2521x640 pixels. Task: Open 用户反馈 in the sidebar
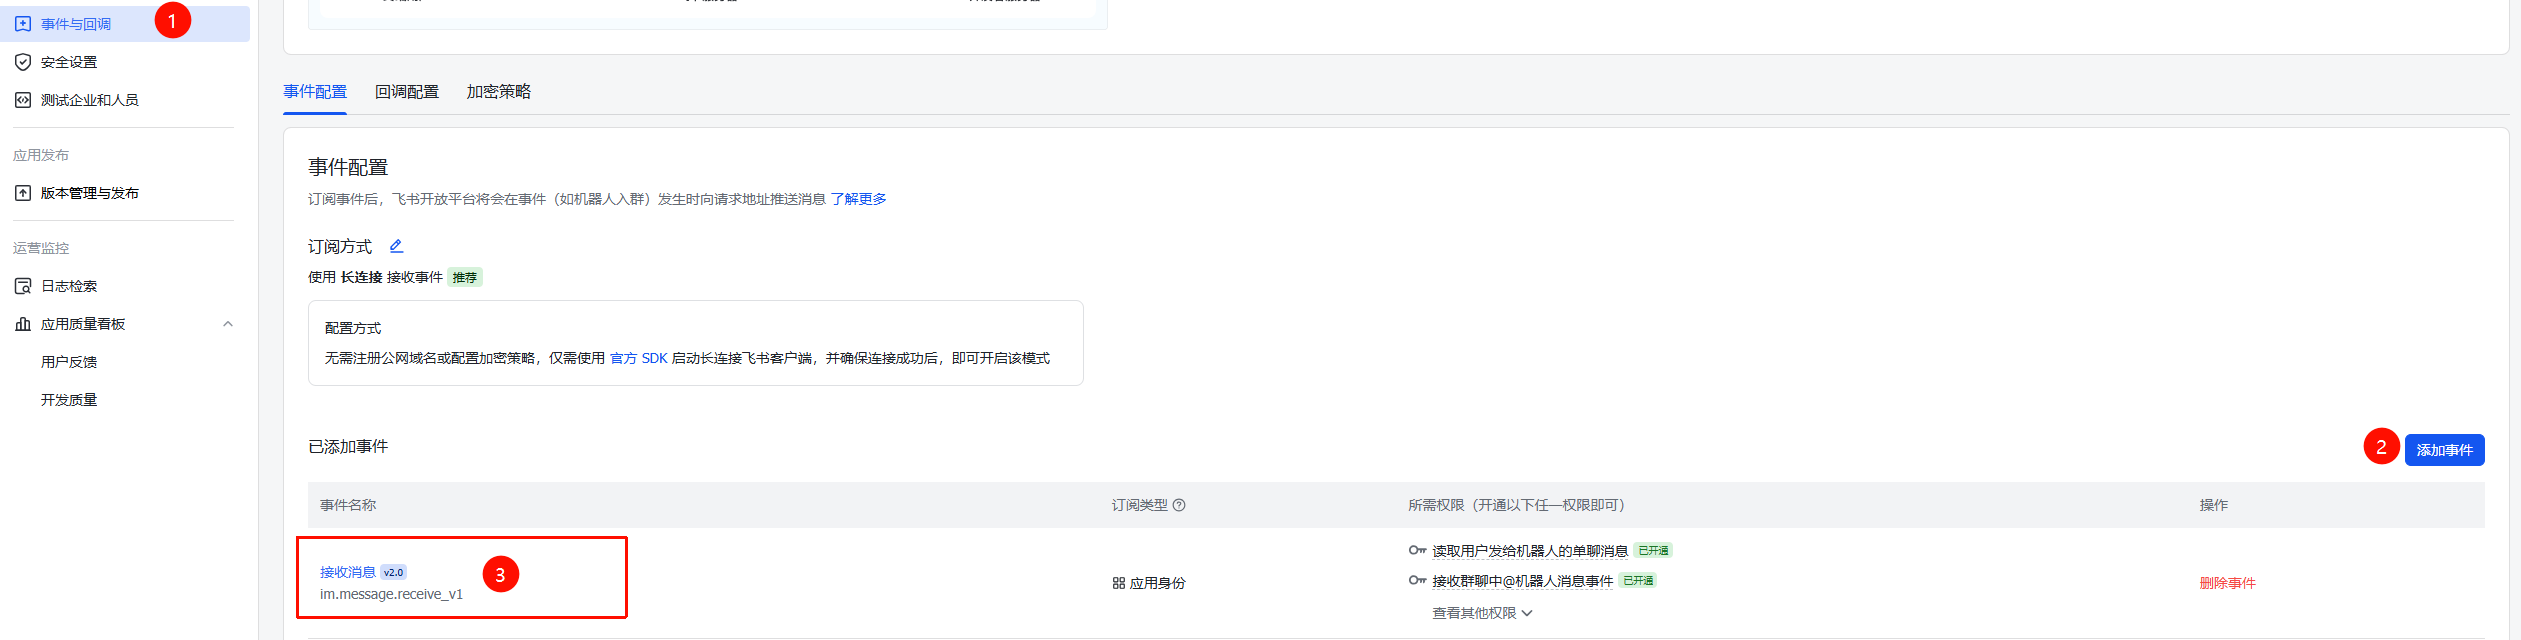pos(69,362)
